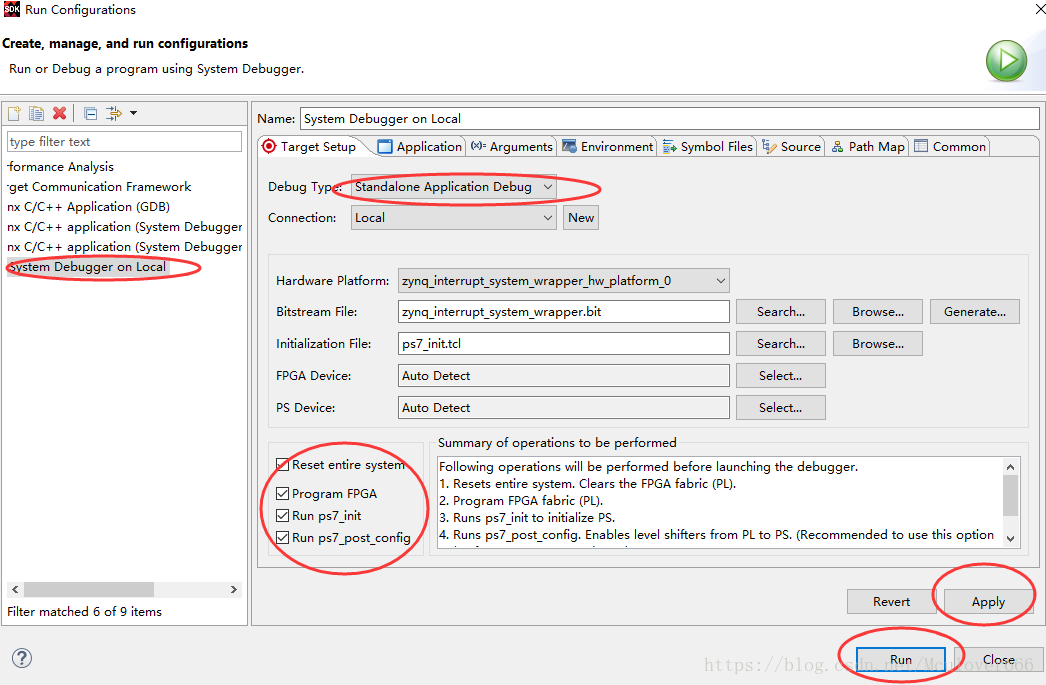Click the FPGA Device Auto Detect field

click(563, 376)
